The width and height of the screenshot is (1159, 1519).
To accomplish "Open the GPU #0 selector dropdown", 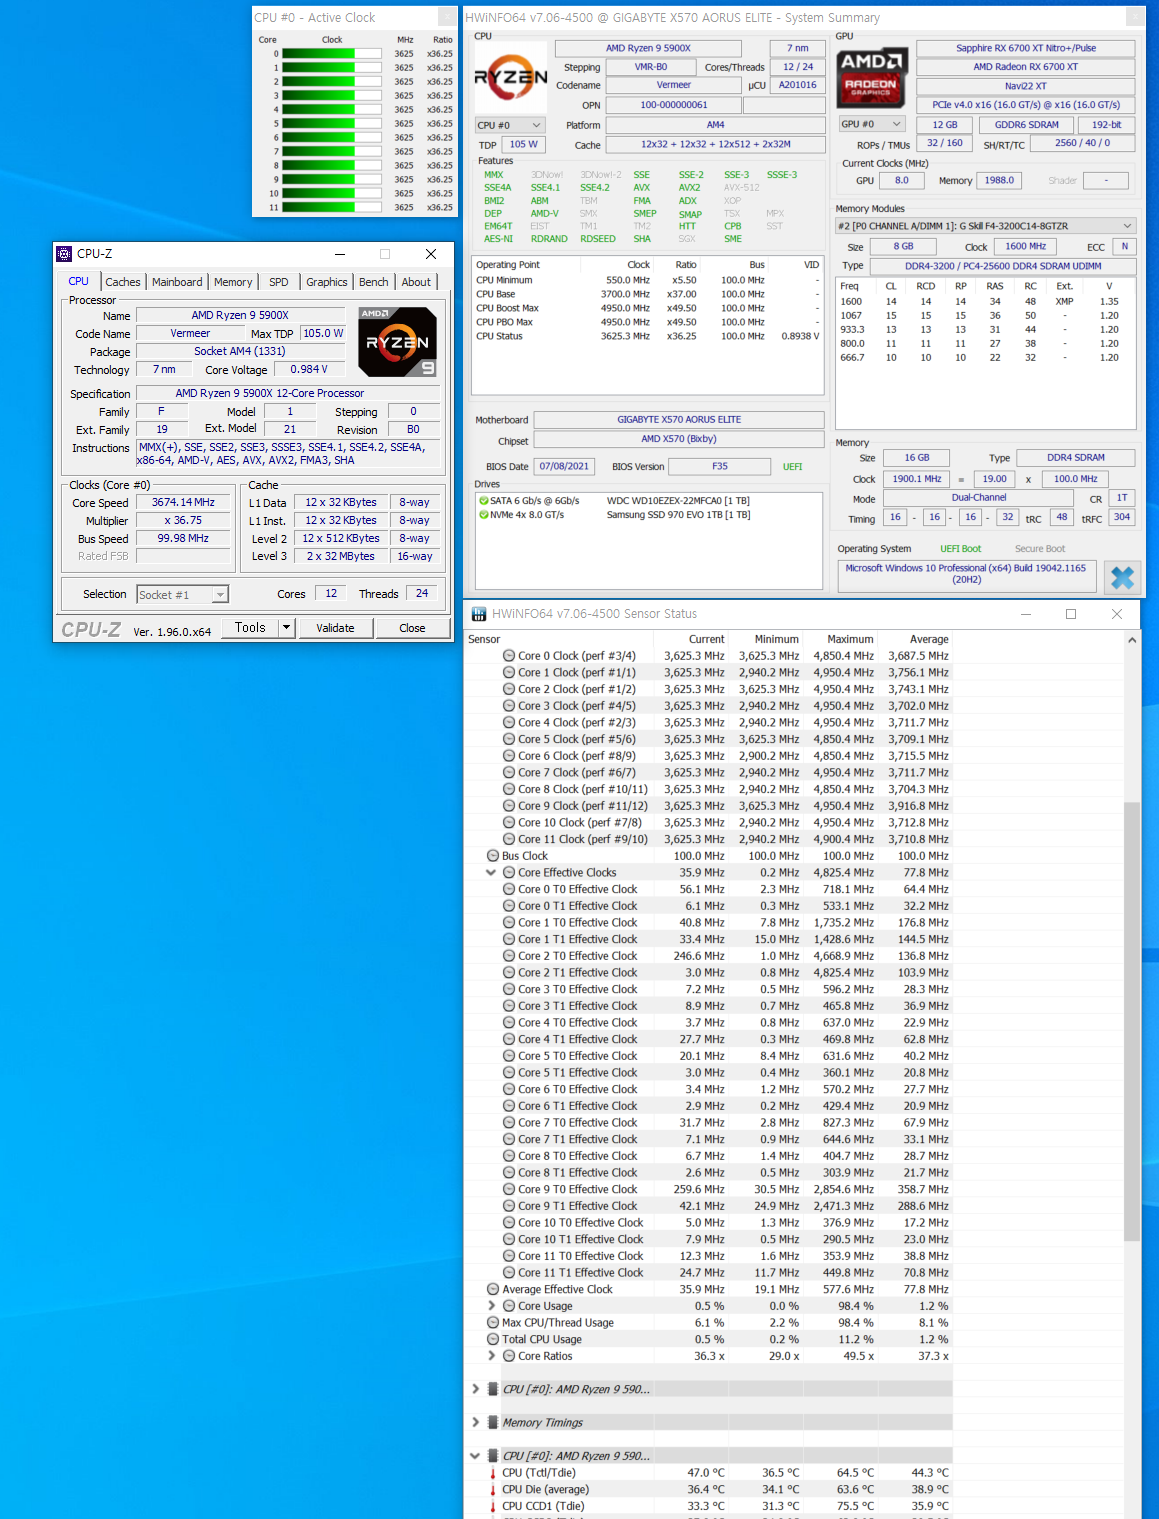I will coord(872,124).
